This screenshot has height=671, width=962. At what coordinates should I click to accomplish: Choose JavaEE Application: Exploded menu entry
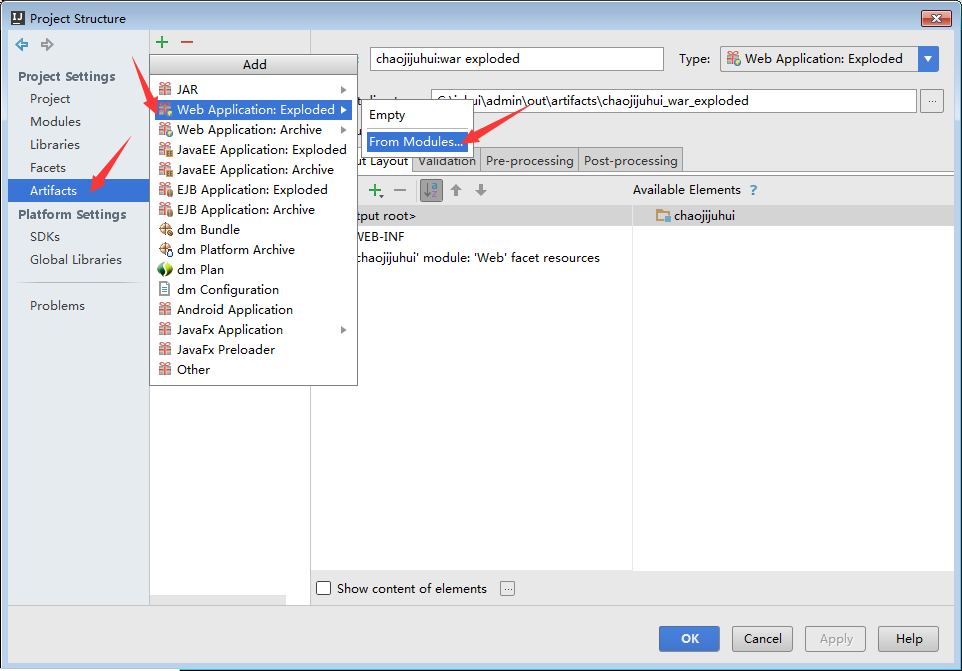click(253, 150)
